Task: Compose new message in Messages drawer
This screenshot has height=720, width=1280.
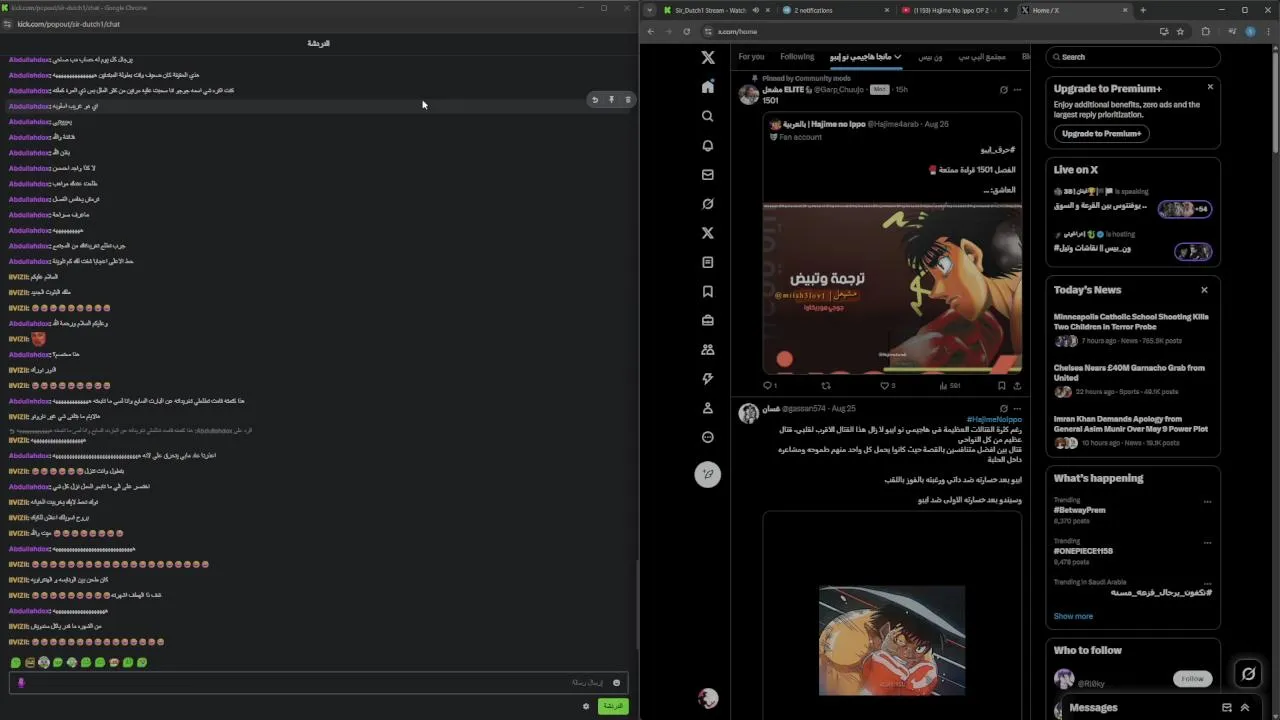Action: (x=1227, y=707)
